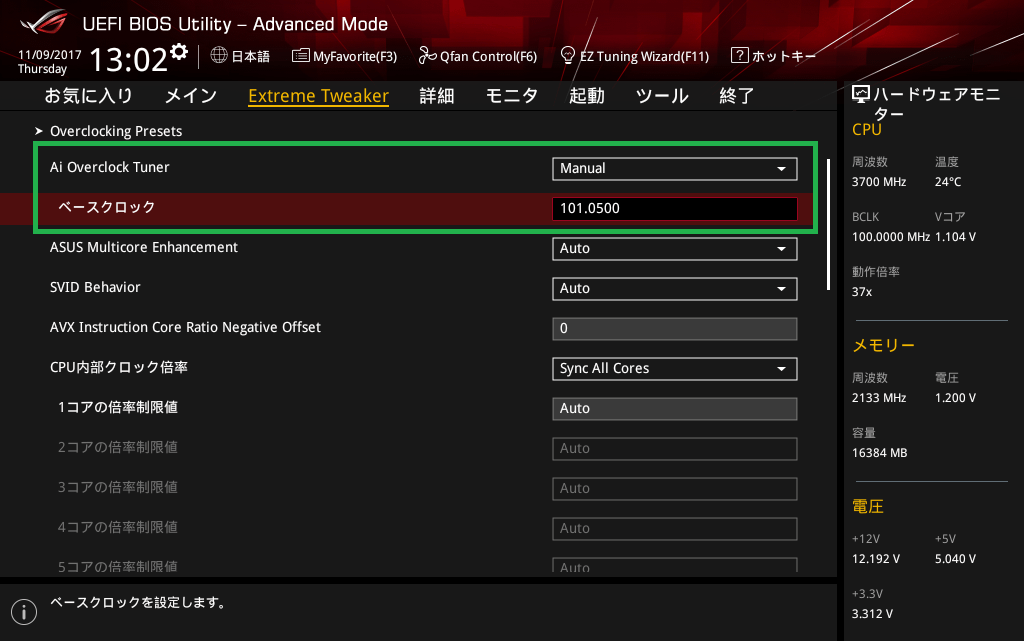Click the BCLK 100.0000 MHz value
Screen dimensions: 1024x641
[891, 237]
